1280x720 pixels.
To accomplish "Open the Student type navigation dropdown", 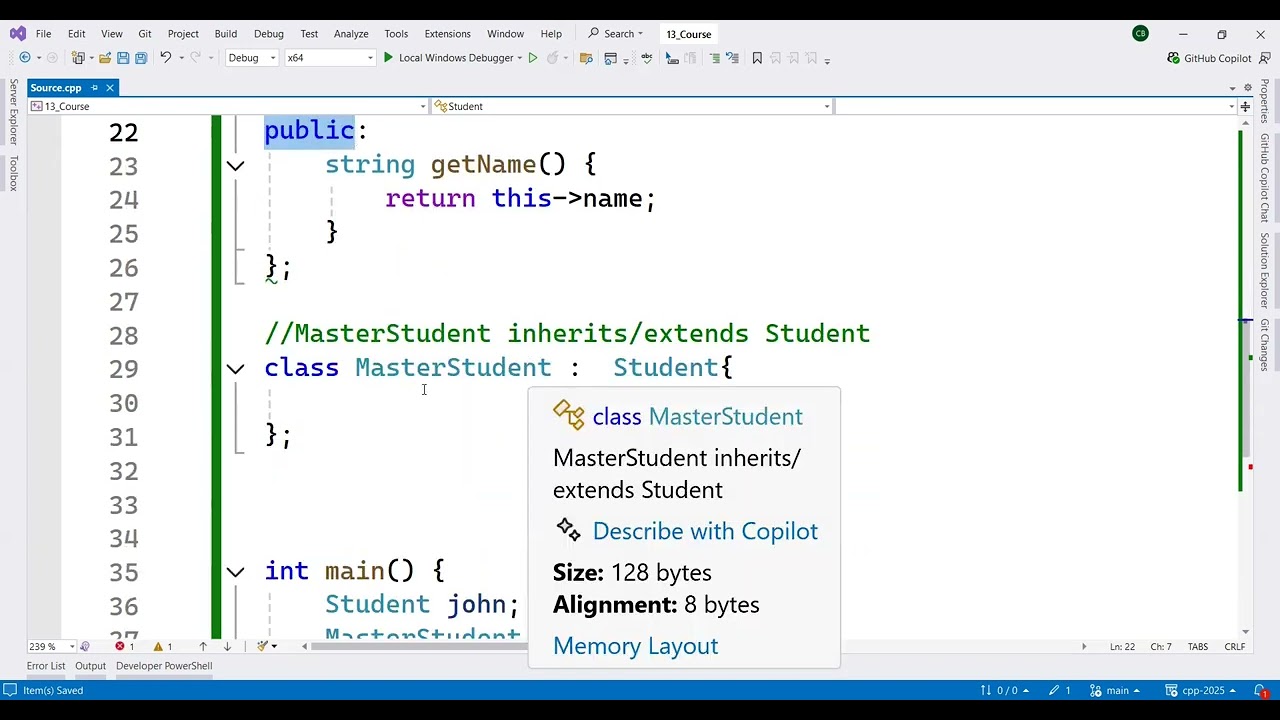I will (x=632, y=106).
